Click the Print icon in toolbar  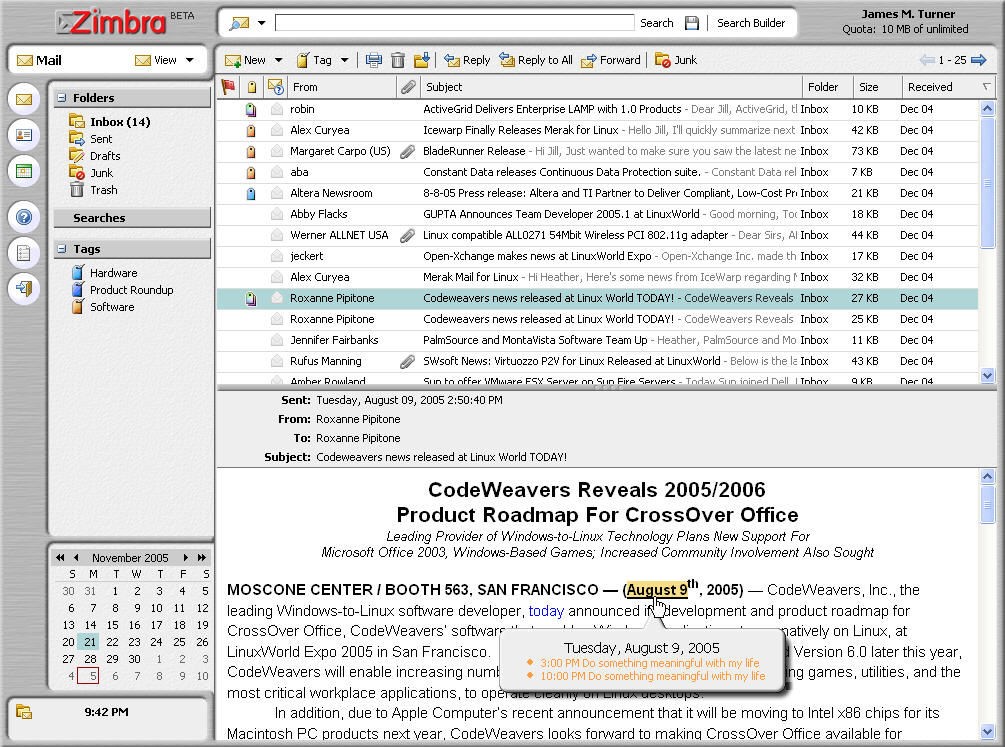click(374, 60)
